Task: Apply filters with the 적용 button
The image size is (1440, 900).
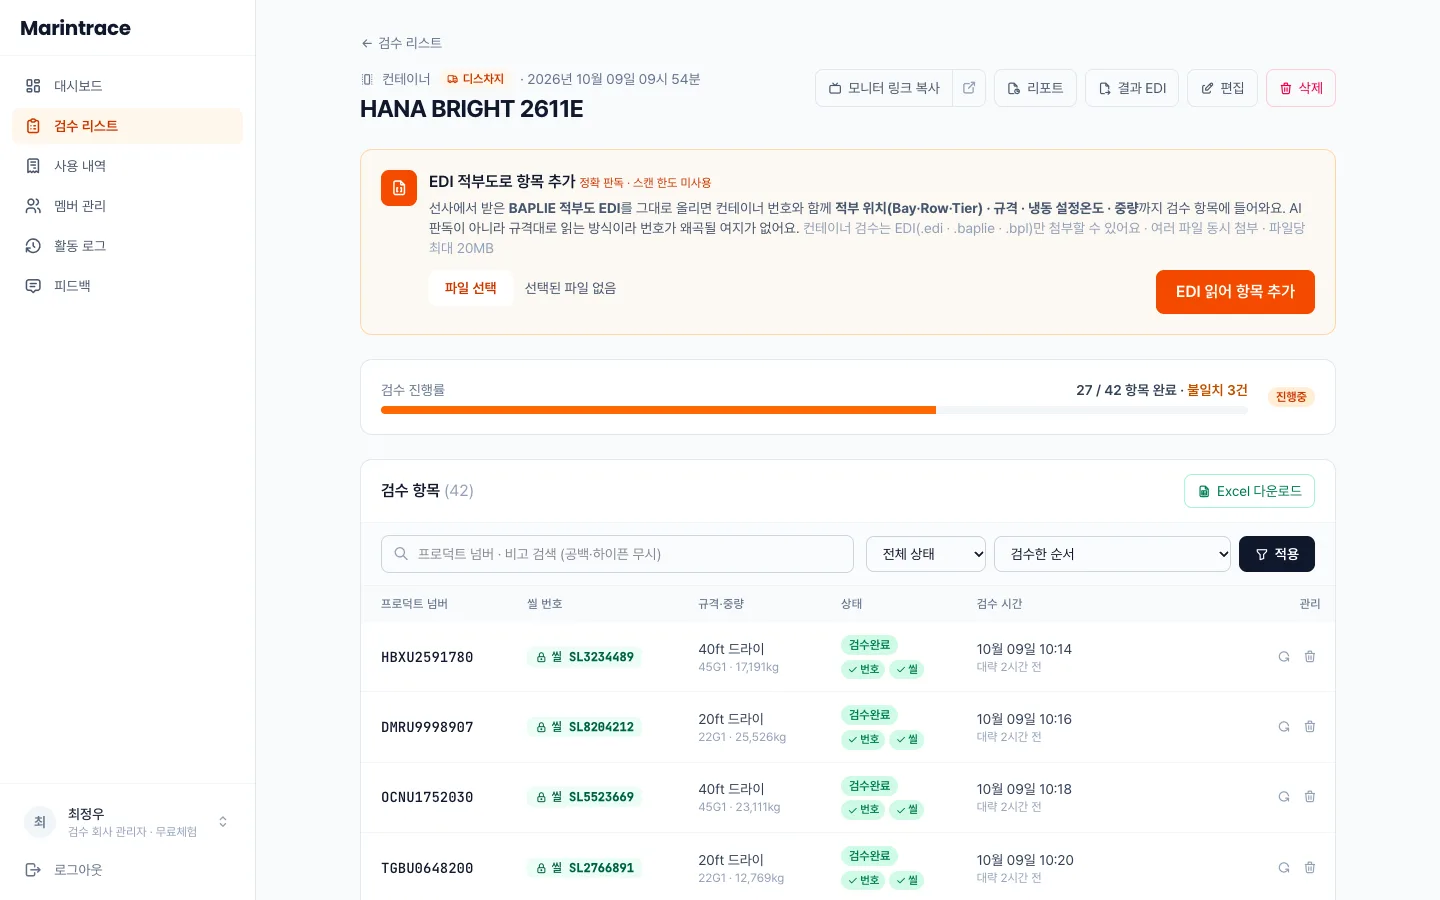Action: (1277, 554)
